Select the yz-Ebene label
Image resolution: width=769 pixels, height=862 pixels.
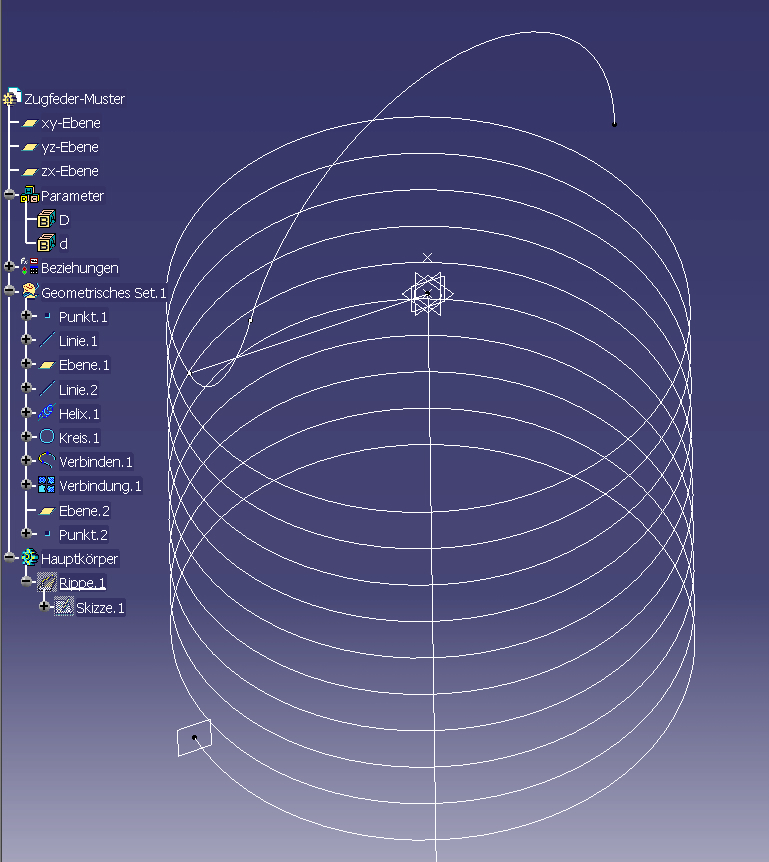click(x=70, y=147)
